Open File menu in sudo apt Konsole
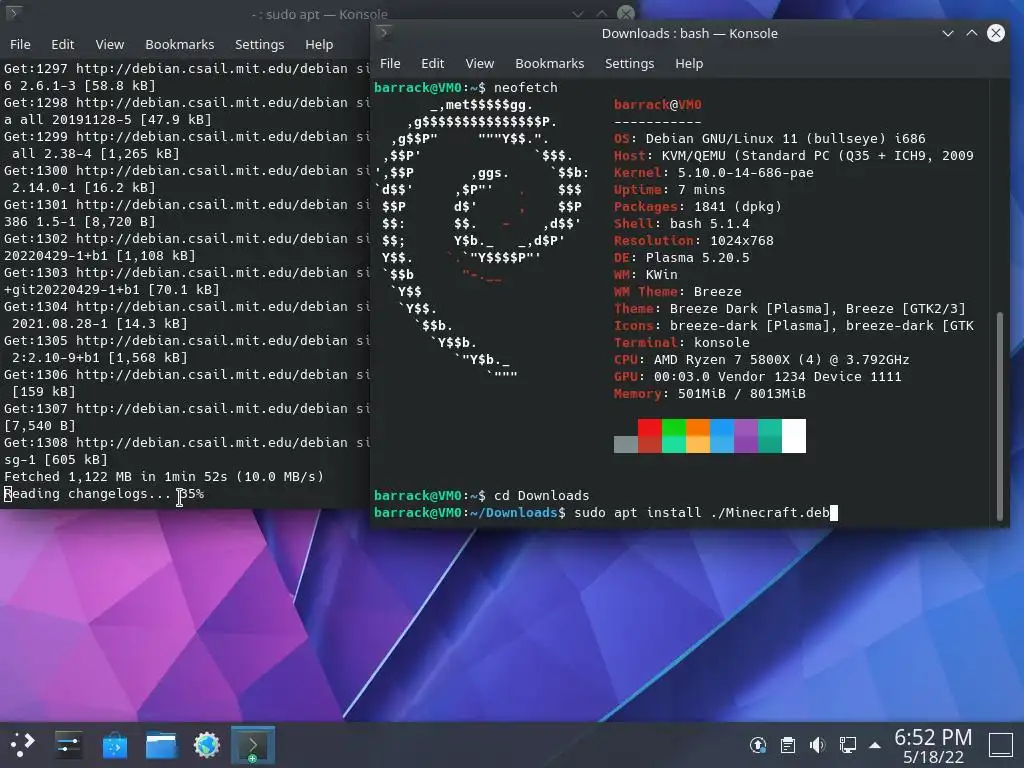1024x768 pixels. point(20,44)
